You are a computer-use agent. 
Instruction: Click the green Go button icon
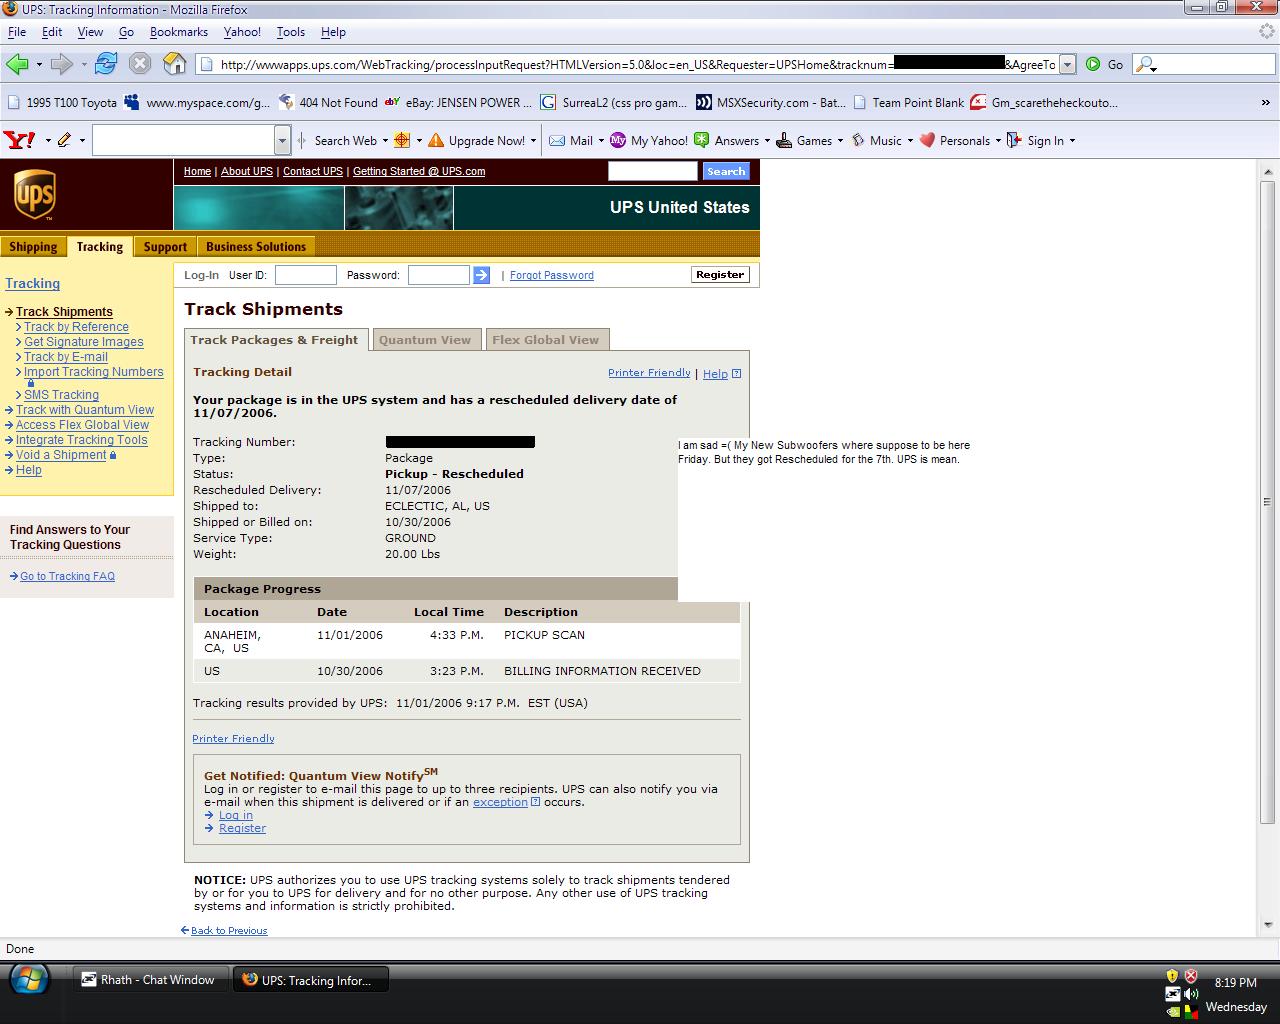1093,64
